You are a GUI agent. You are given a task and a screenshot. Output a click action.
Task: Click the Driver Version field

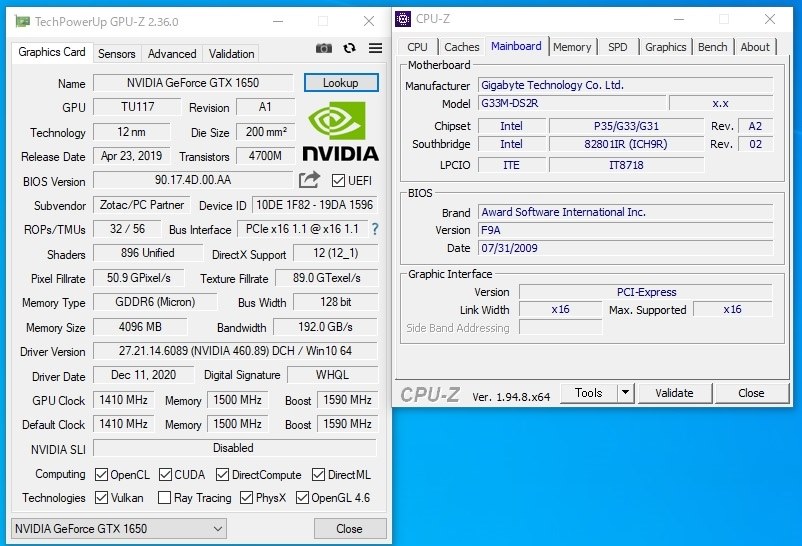(x=235, y=351)
